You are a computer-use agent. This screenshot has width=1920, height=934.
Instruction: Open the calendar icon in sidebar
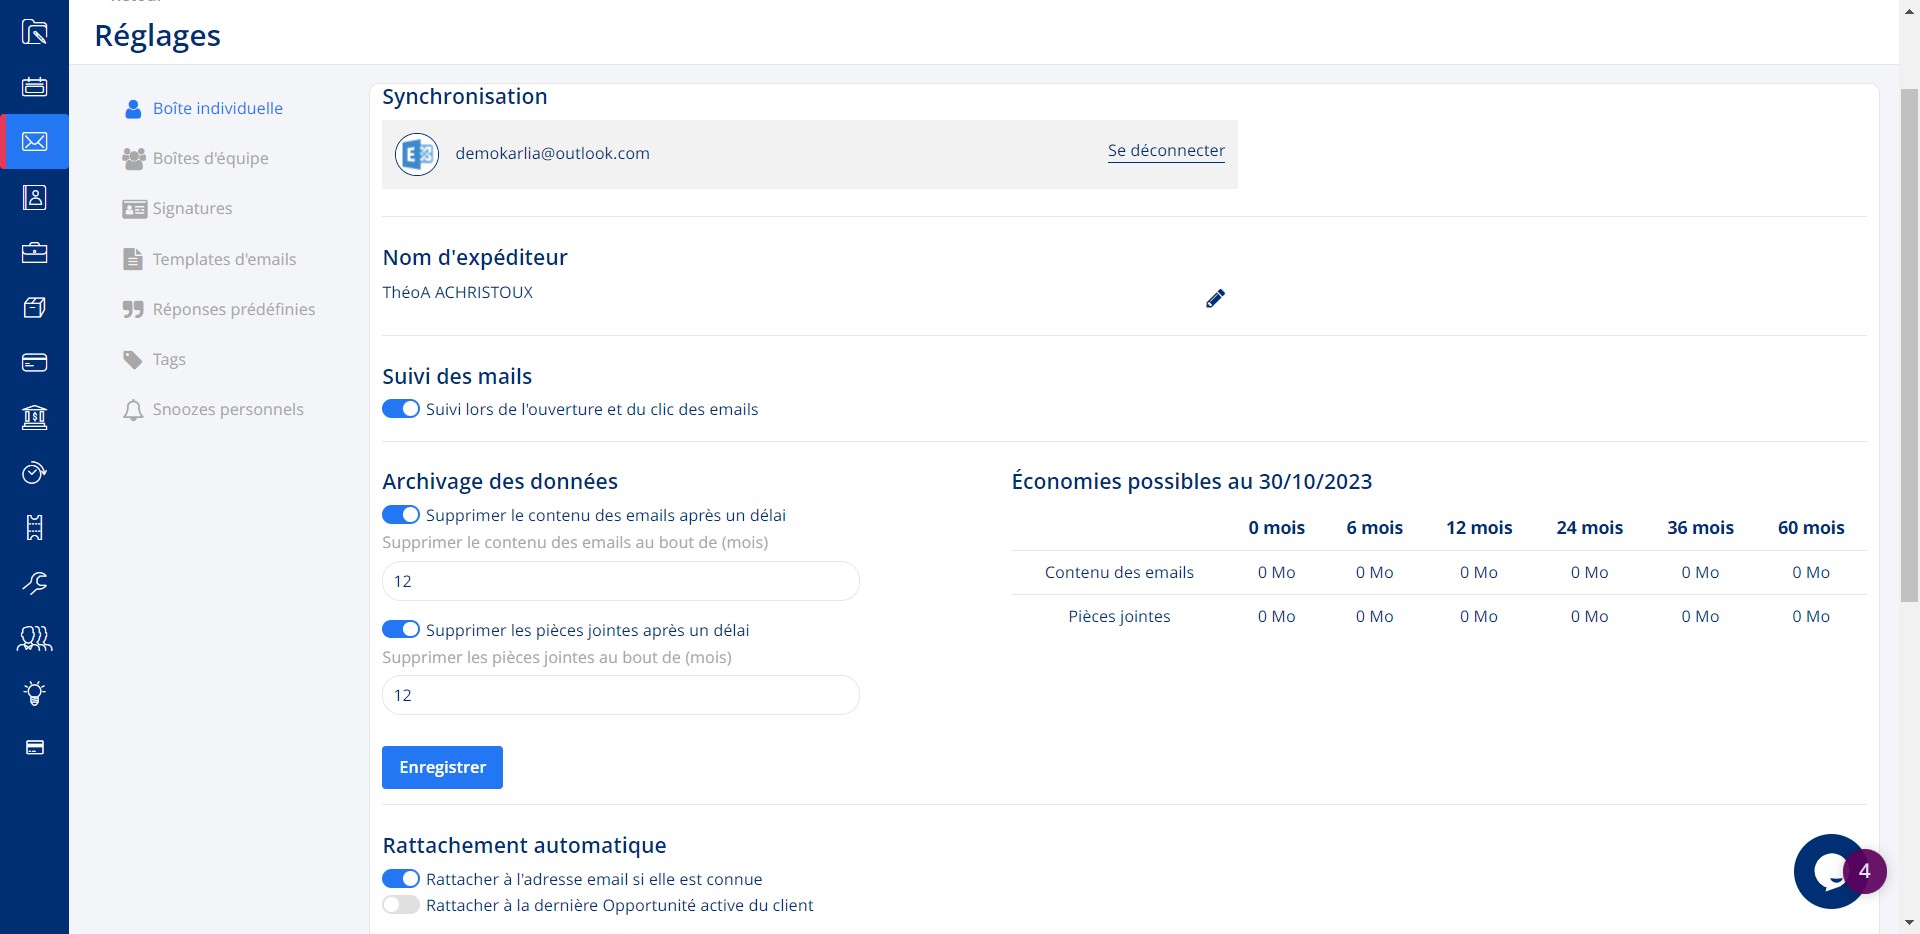pyautogui.click(x=34, y=86)
